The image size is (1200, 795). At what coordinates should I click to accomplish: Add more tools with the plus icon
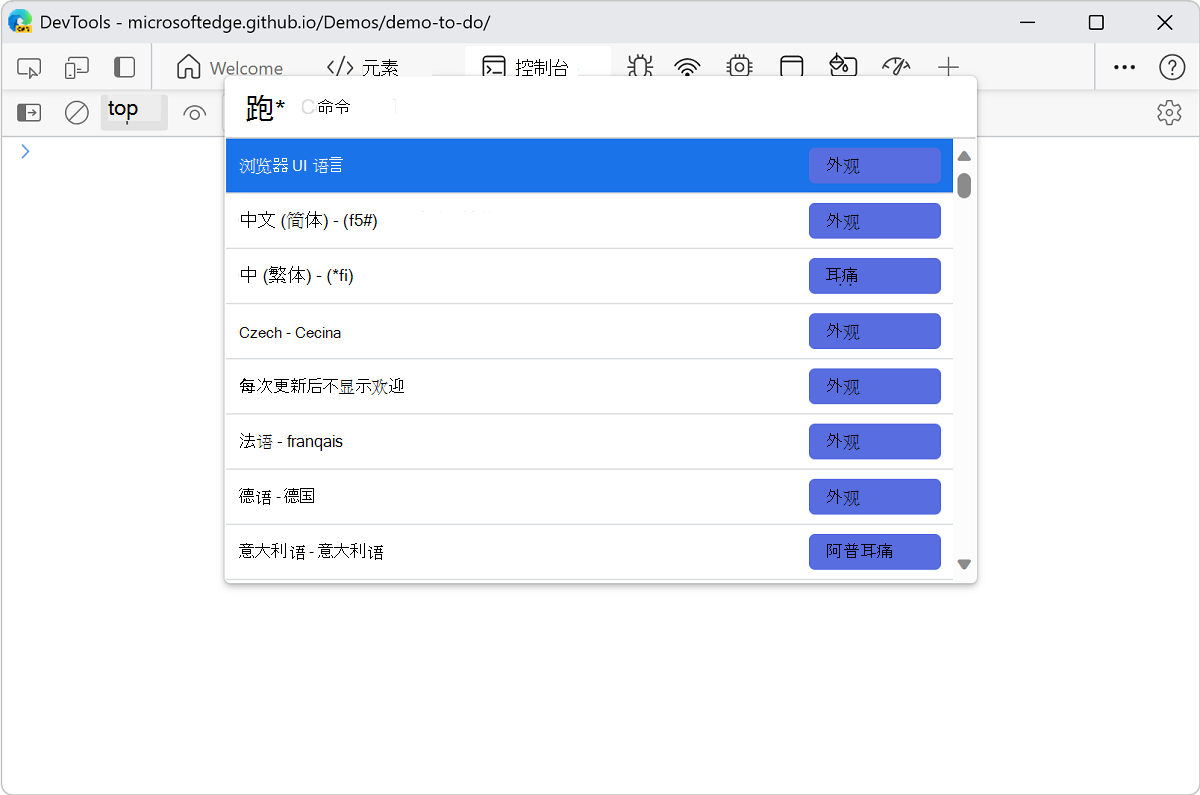tap(947, 67)
